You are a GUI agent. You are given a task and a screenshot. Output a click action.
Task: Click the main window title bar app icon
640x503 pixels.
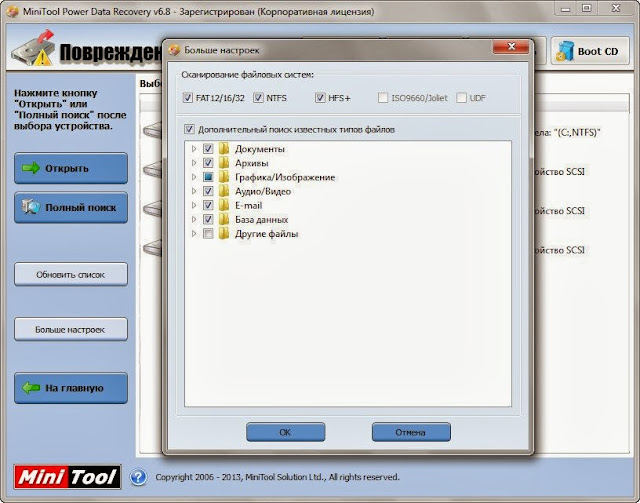(x=13, y=11)
